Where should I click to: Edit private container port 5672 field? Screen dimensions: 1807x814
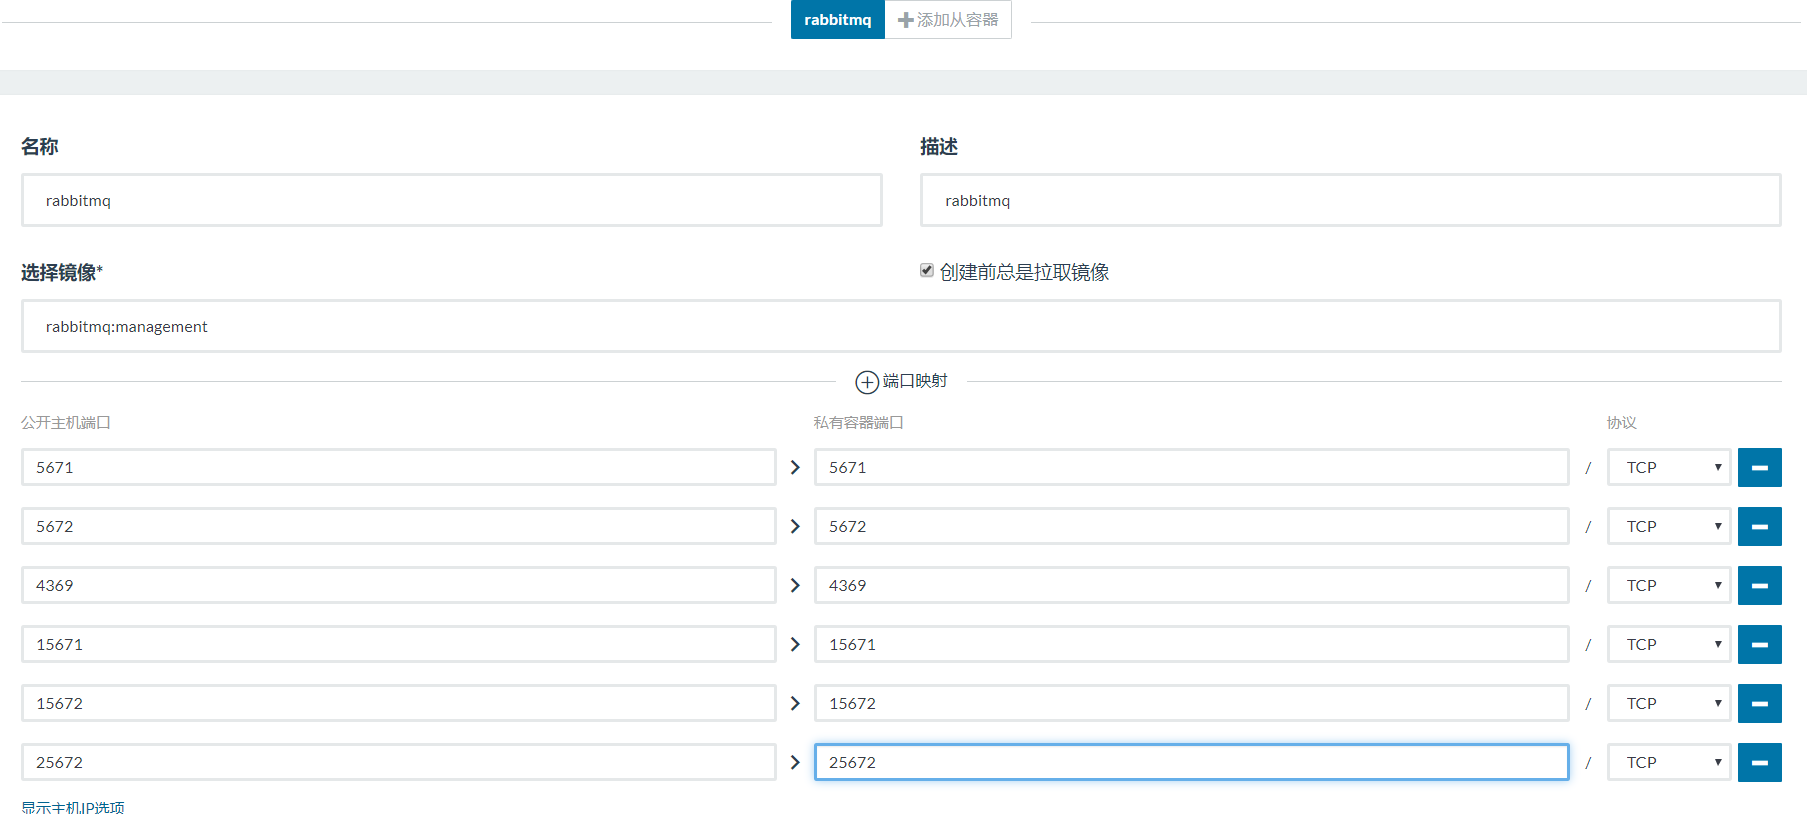(x=1190, y=526)
